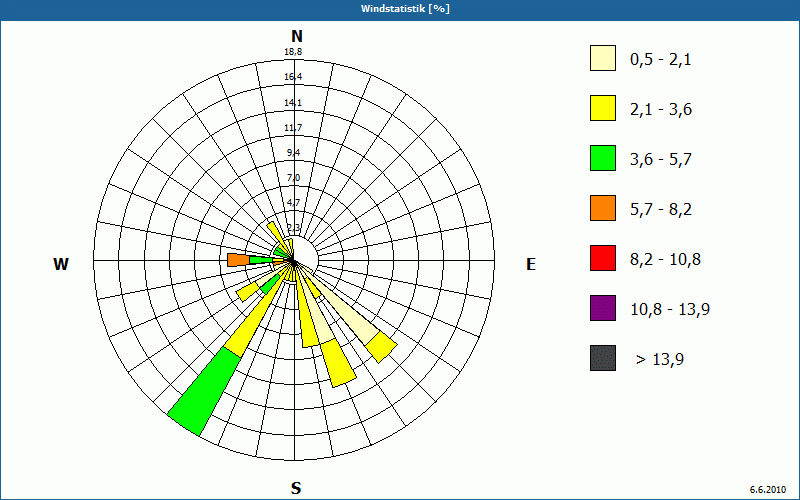800x500 pixels.
Task: Select the orange segment of west bar
Action: 238,260
